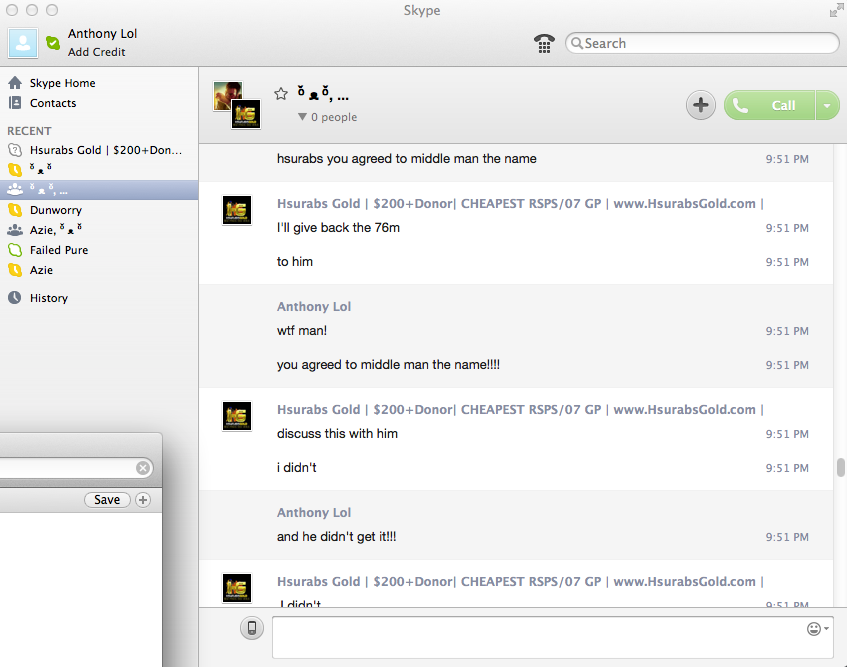Expand the 0 people participant list
The width and height of the screenshot is (847, 667).
(x=327, y=117)
